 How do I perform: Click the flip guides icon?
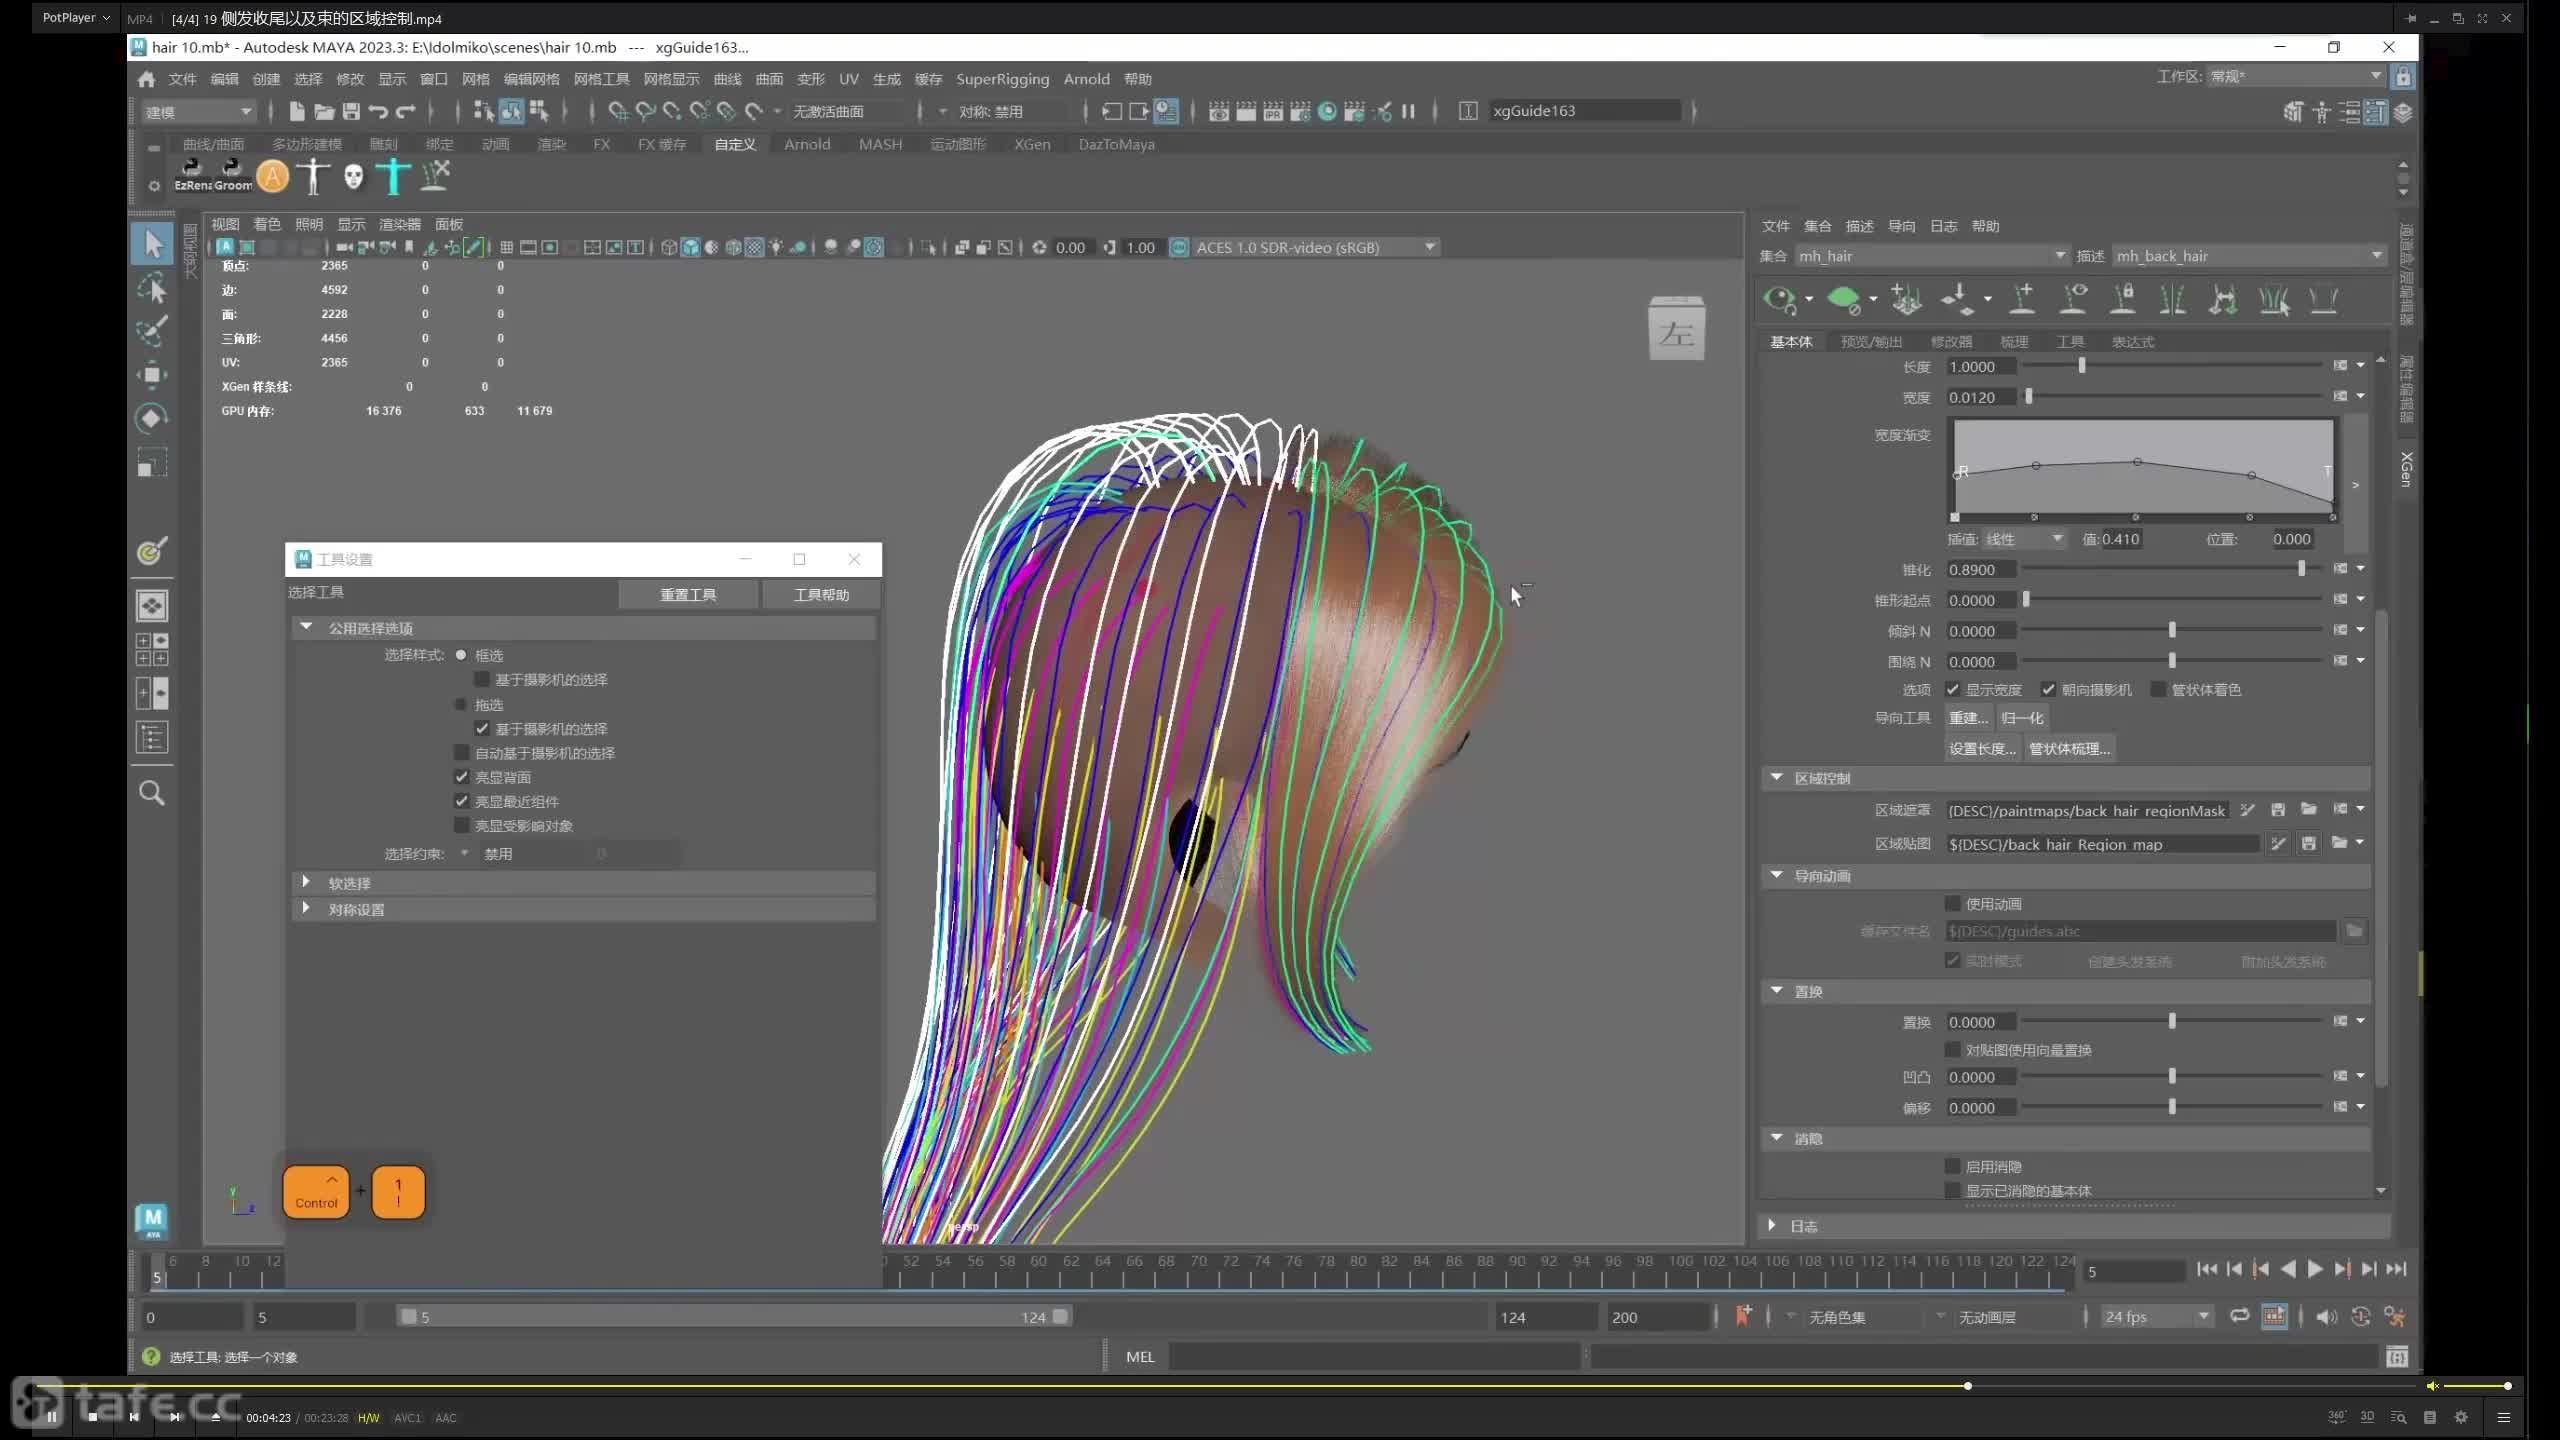(2224, 299)
